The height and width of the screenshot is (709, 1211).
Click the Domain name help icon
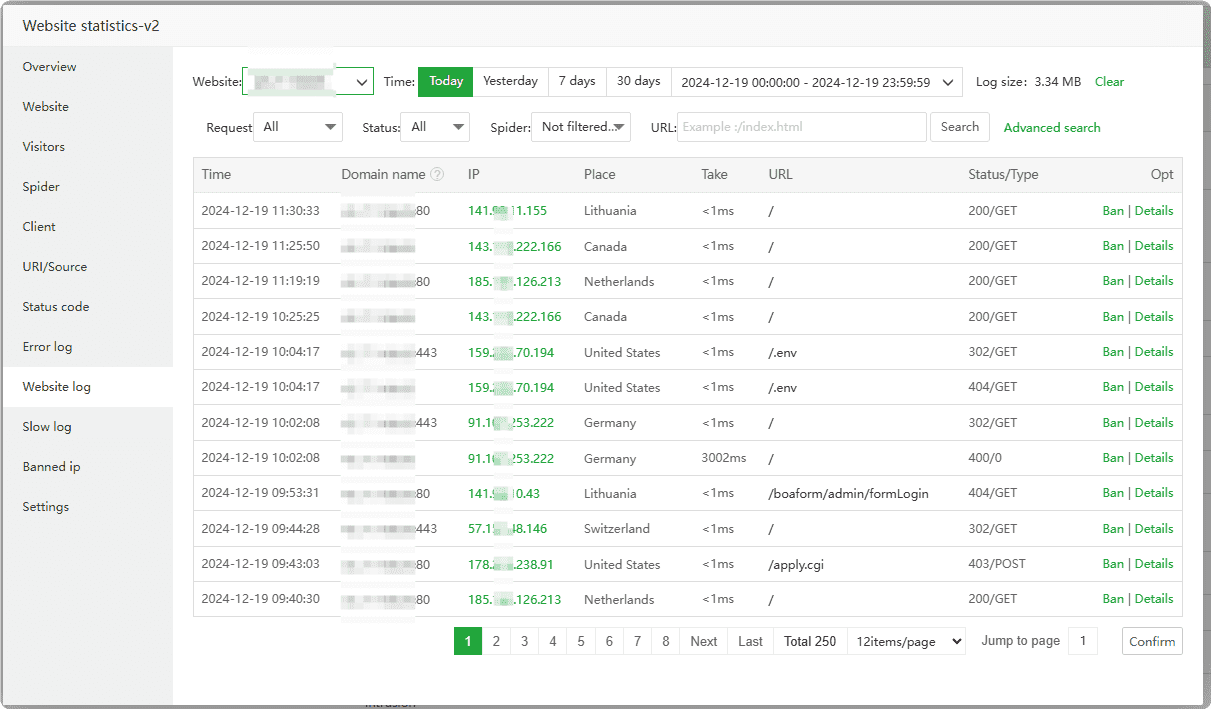point(437,174)
